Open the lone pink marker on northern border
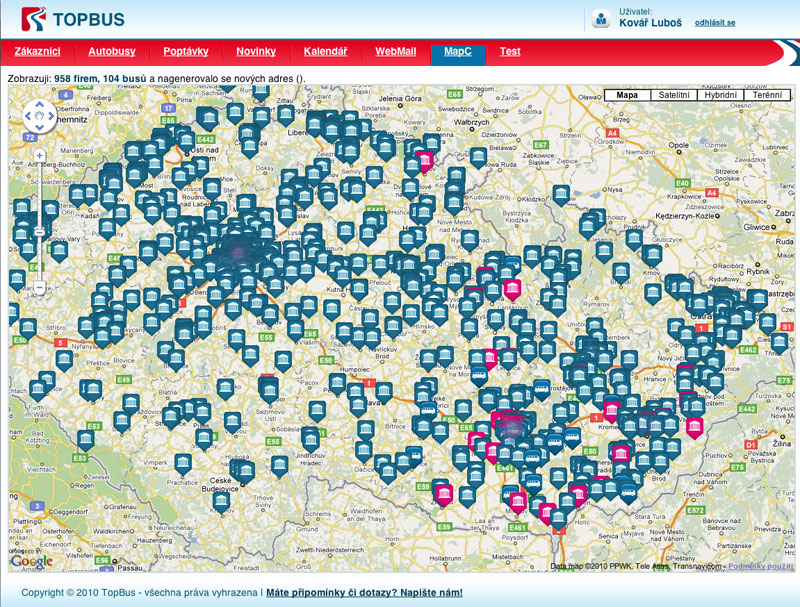The width and height of the screenshot is (800, 607). click(425, 160)
